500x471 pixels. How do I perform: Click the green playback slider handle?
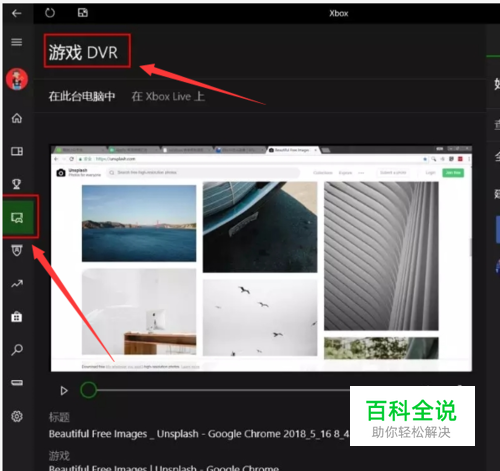pos(88,390)
